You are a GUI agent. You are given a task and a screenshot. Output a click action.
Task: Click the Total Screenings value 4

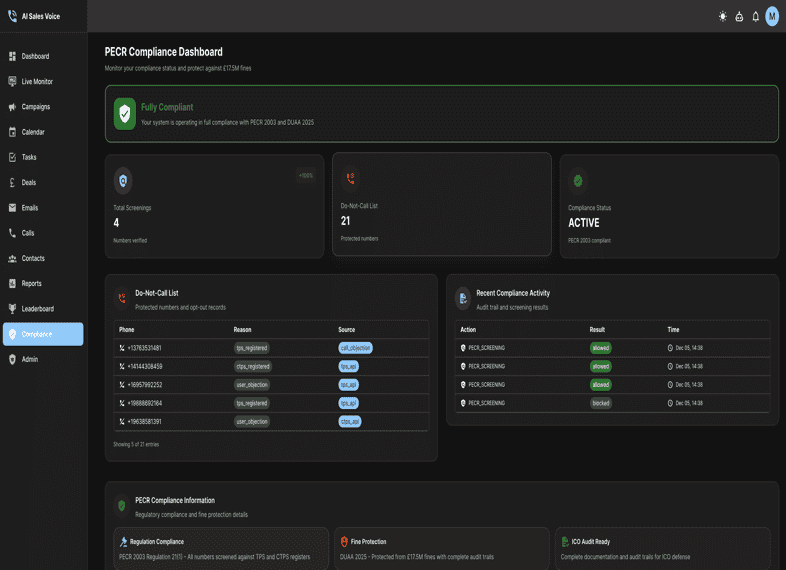coord(116,223)
